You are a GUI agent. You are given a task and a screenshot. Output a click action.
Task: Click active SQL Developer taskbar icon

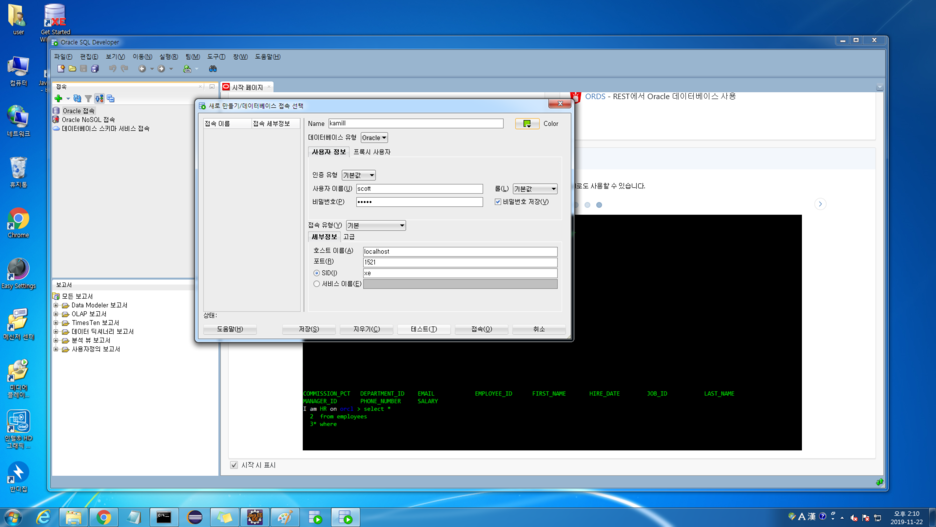click(x=346, y=517)
